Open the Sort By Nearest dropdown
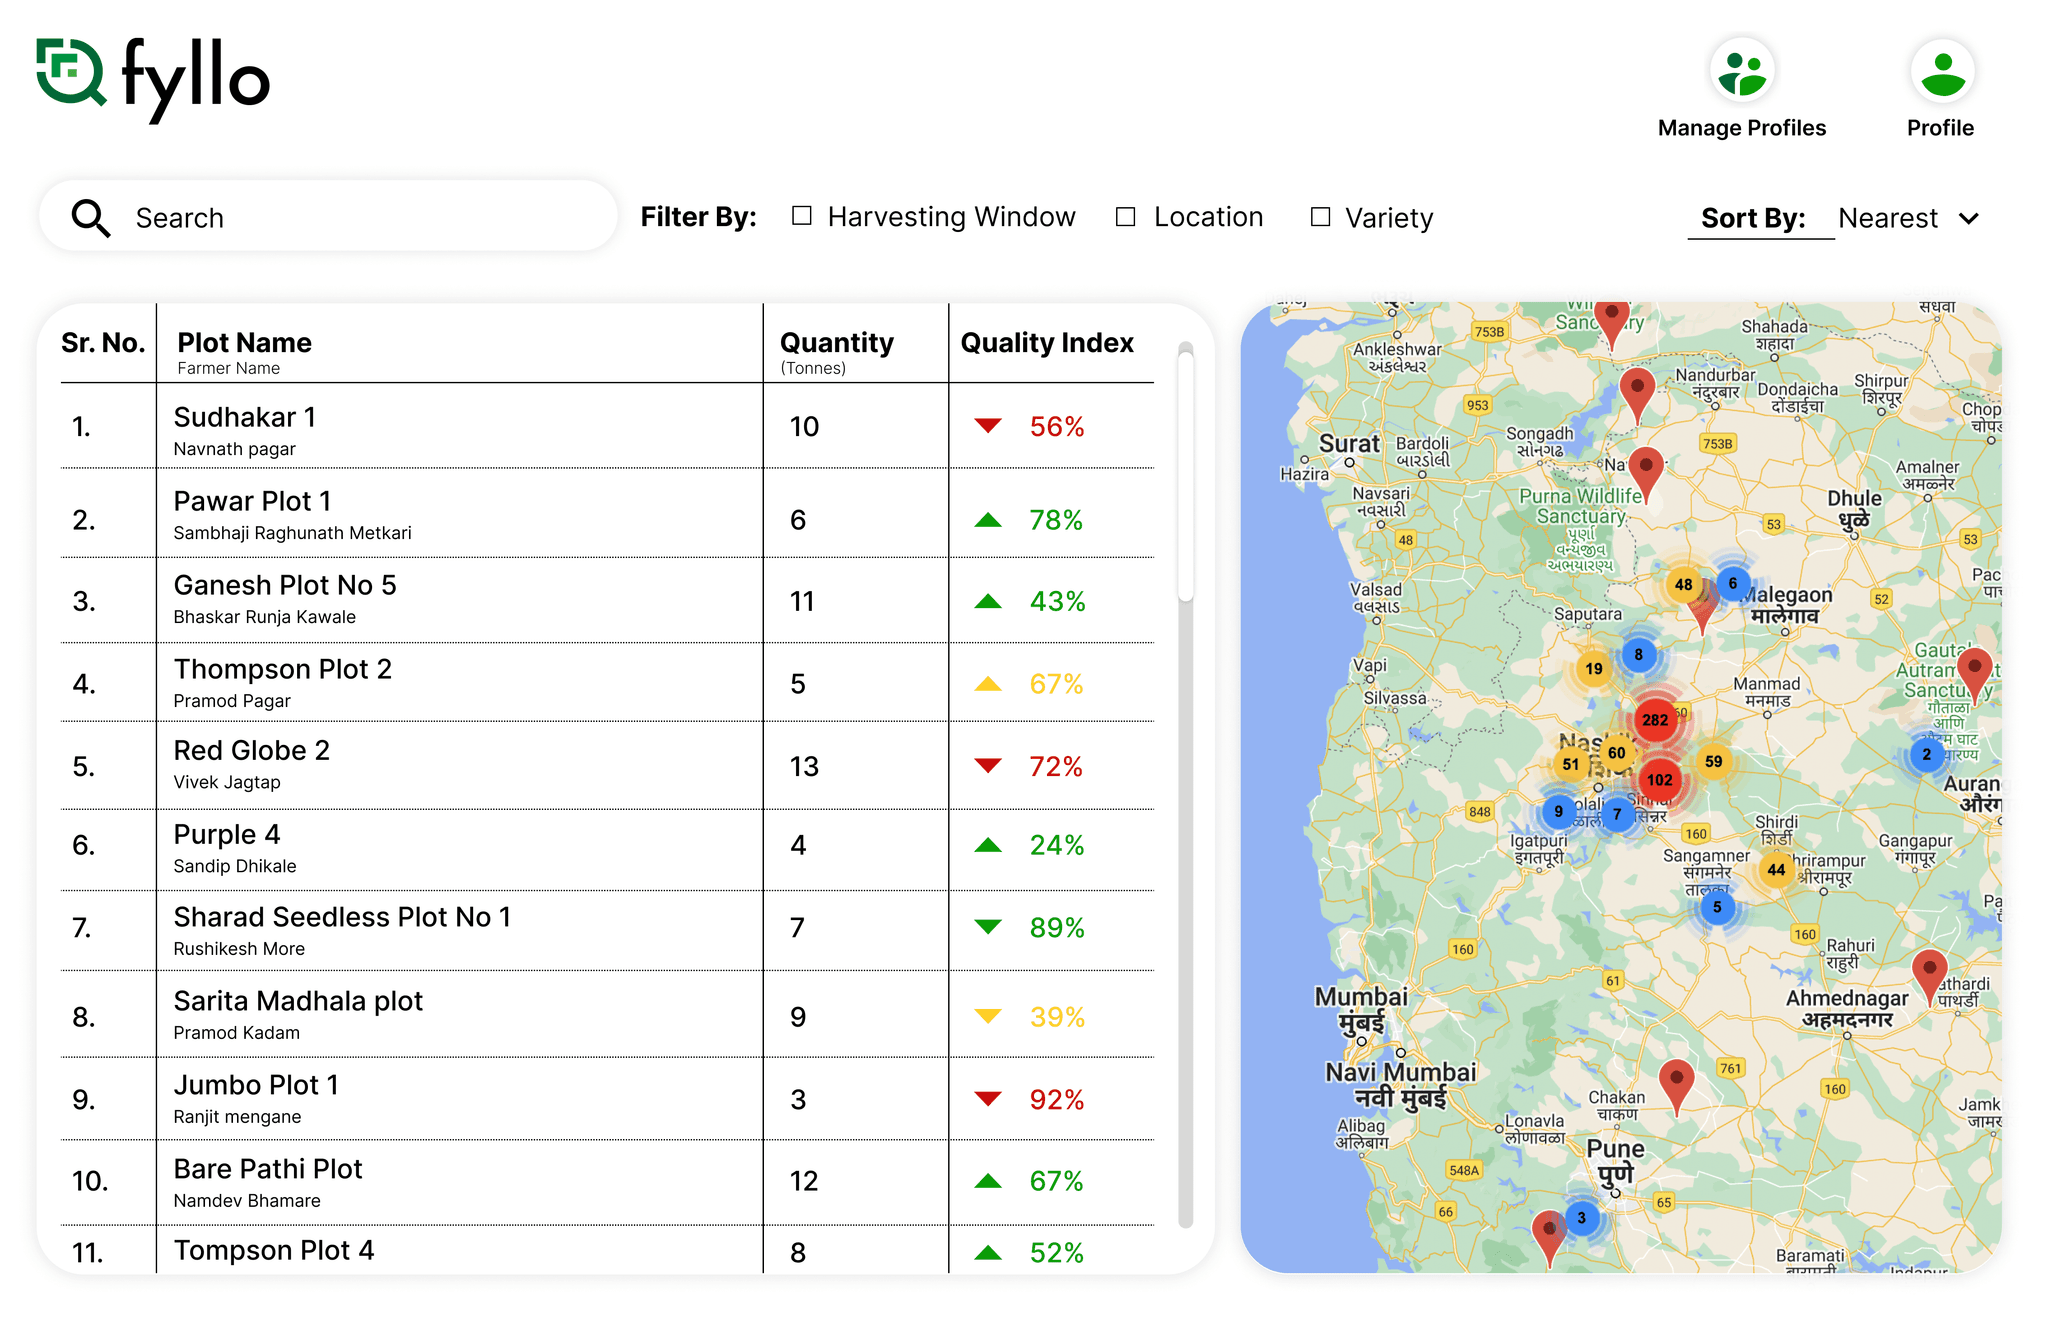Screen dimensions: 2048x1330 tap(1888, 218)
